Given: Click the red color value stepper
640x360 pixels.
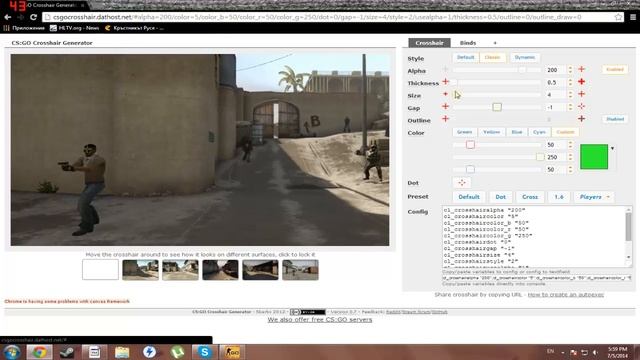Looking at the screenshot, I should coord(570,144).
